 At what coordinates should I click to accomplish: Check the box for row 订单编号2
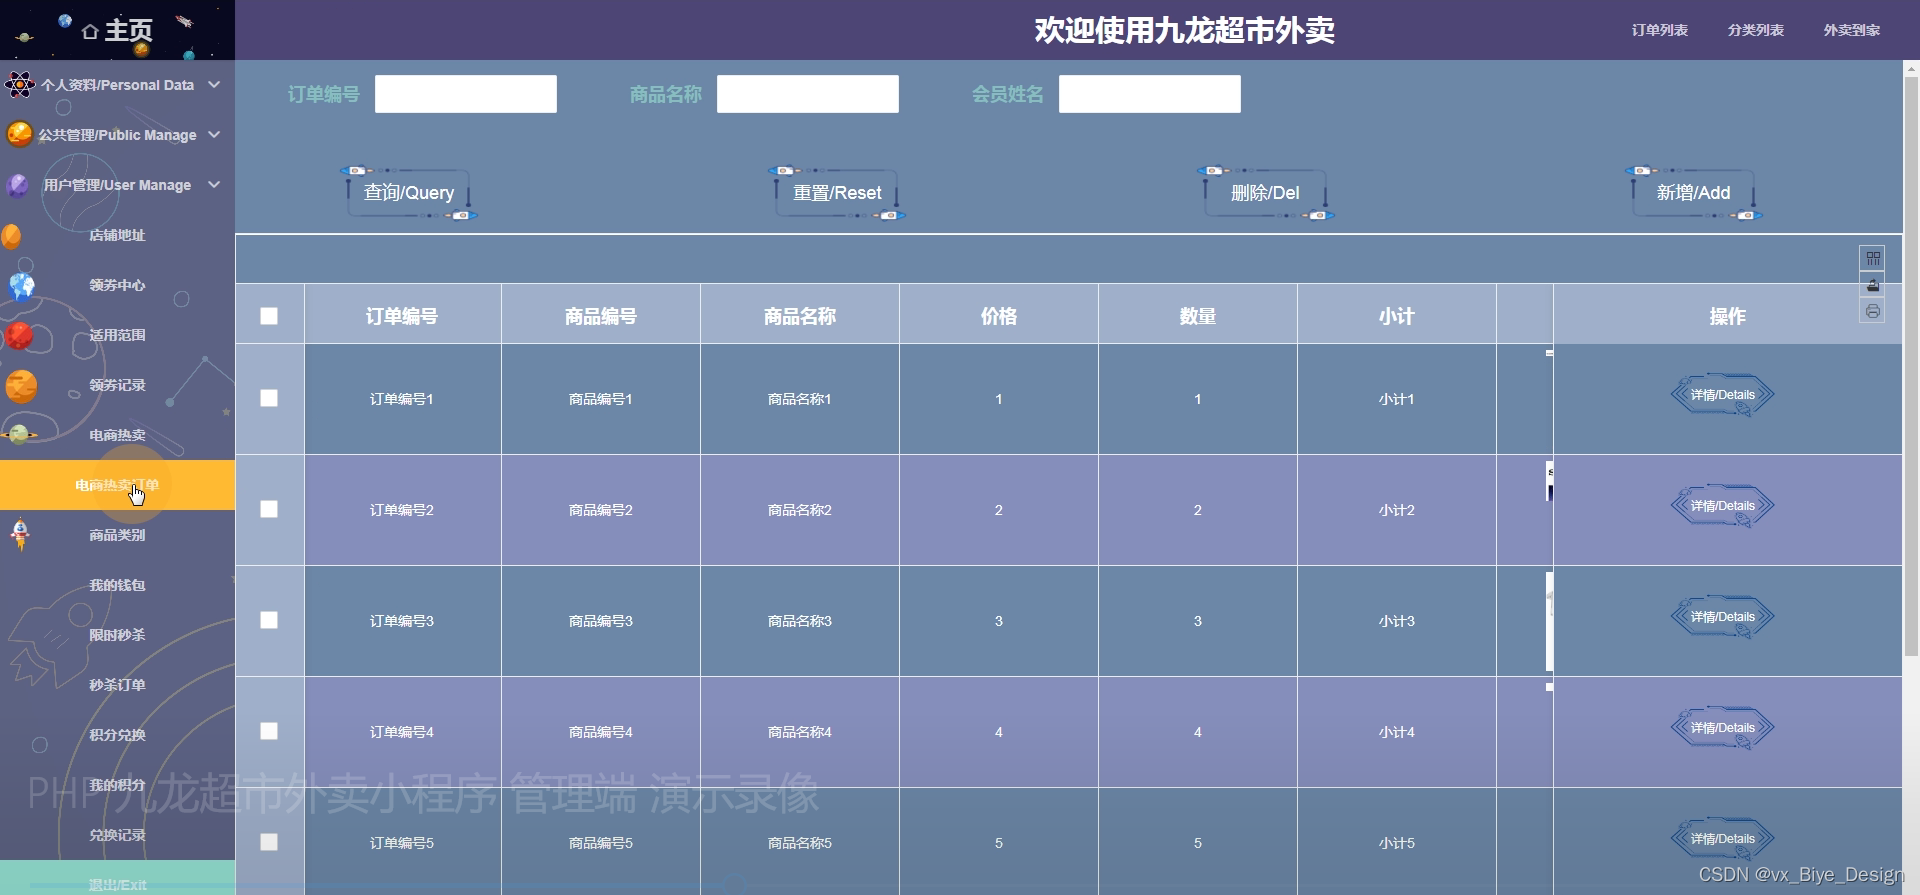pyautogui.click(x=269, y=509)
